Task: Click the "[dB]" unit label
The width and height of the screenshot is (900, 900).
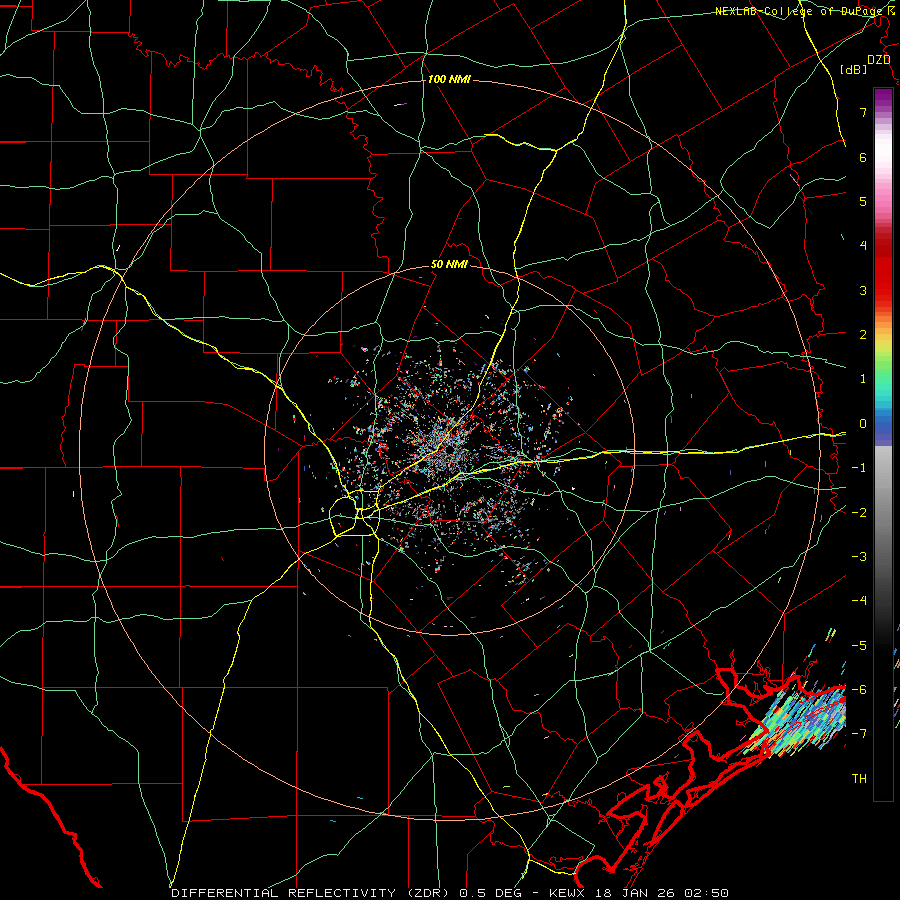Action: point(854,69)
